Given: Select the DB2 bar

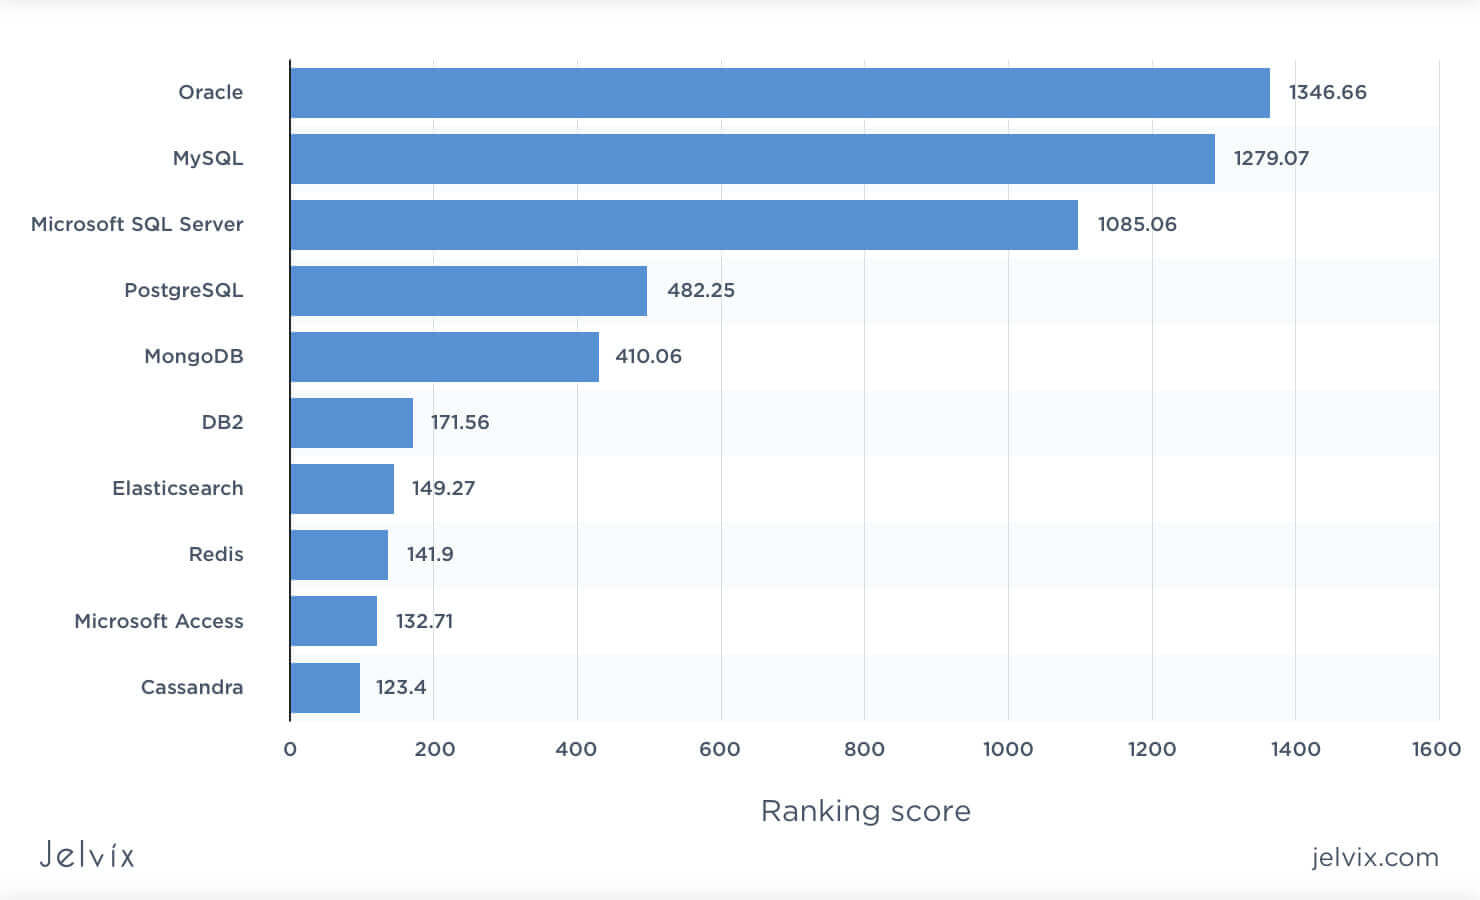Looking at the screenshot, I should (350, 422).
